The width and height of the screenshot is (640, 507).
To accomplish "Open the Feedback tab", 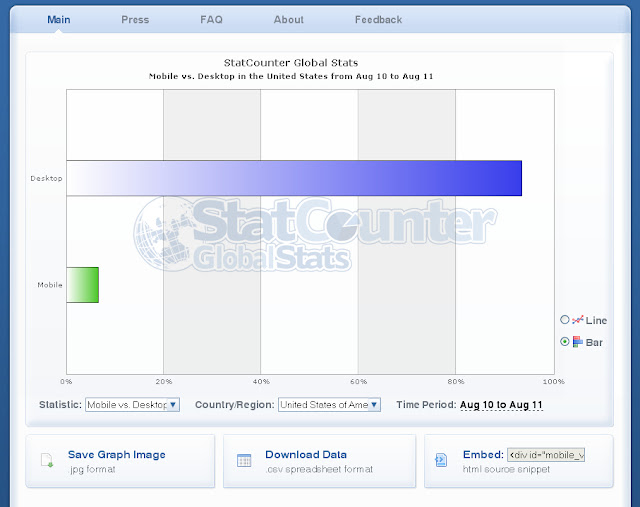I will (x=378, y=20).
